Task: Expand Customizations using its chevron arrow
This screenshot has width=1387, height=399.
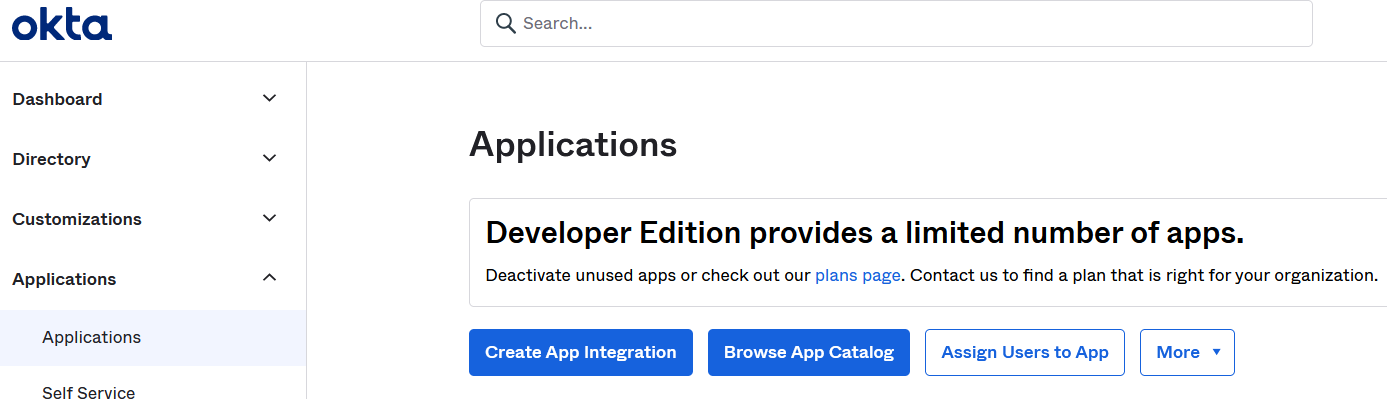Action: 269,218
